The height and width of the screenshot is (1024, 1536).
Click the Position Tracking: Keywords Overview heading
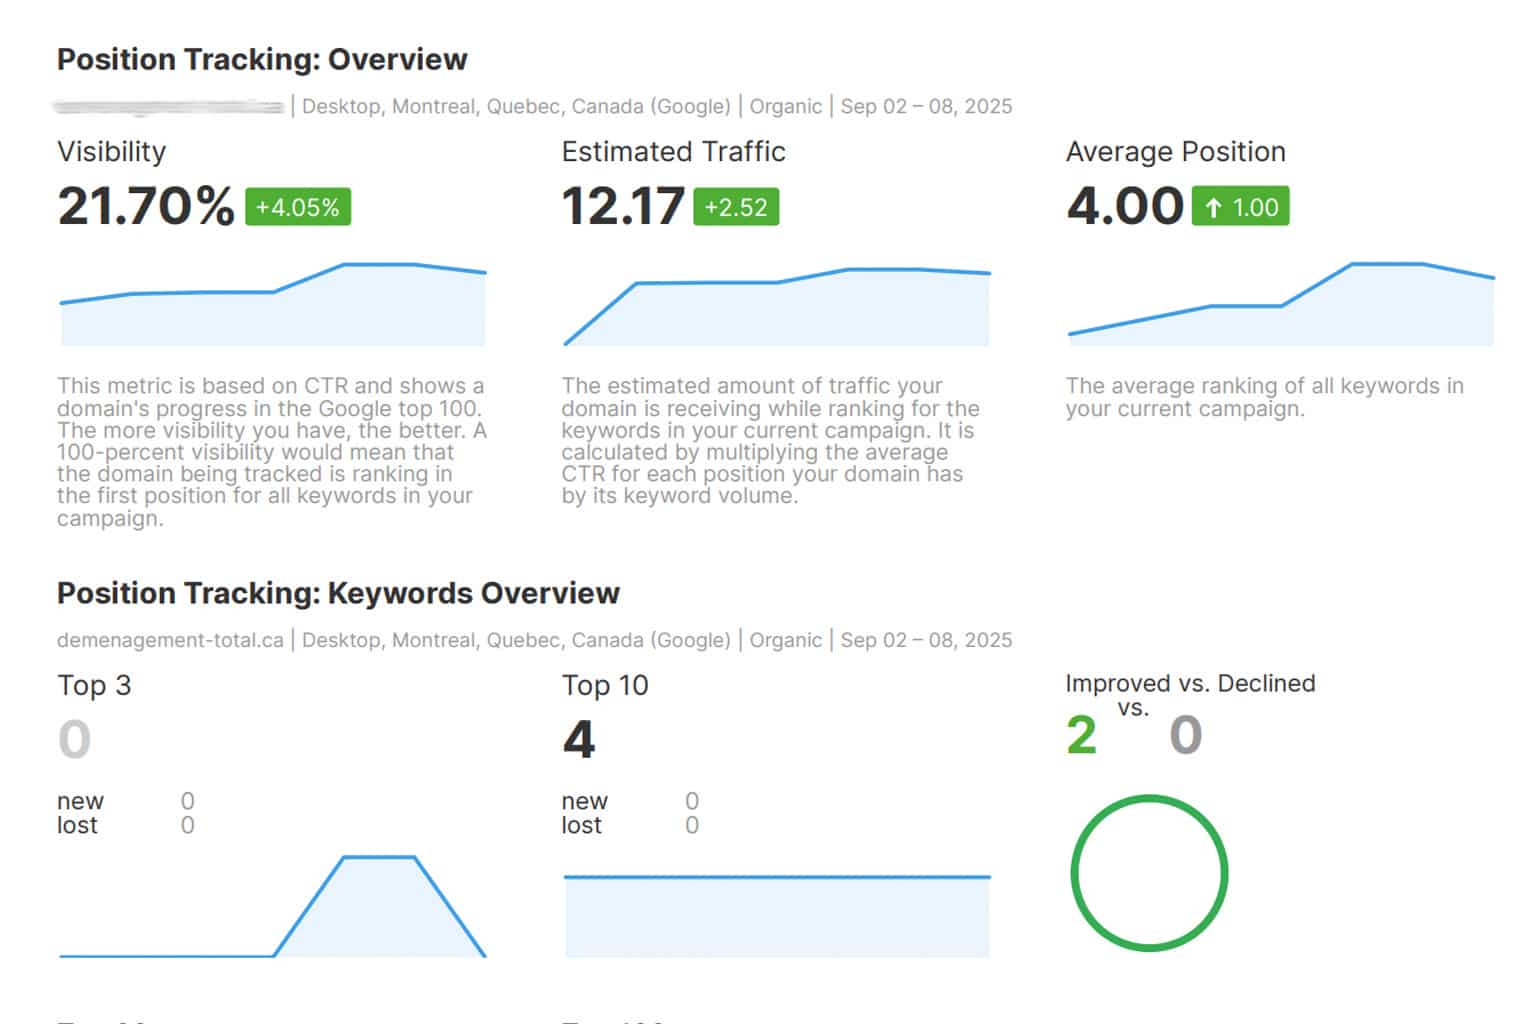(338, 593)
